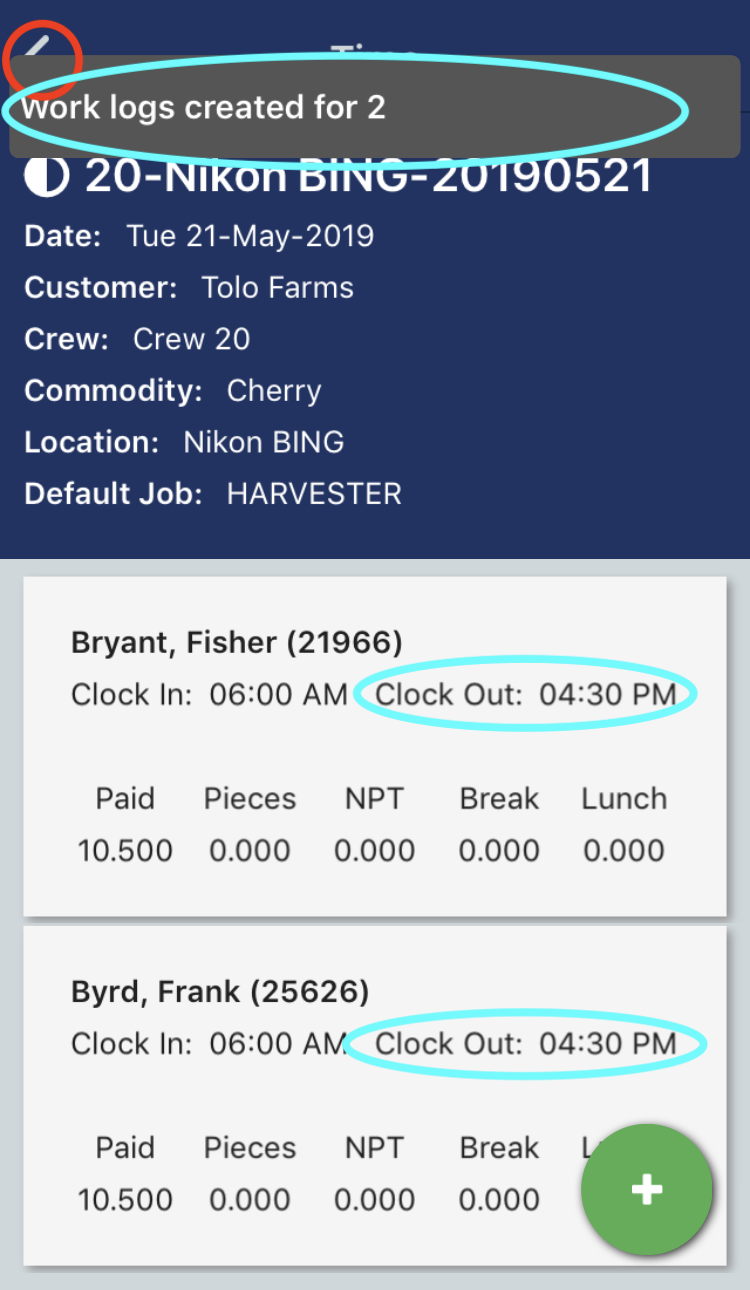Select the 20-Nikon BING-20190521 title
750x1290 pixels.
coord(368,177)
